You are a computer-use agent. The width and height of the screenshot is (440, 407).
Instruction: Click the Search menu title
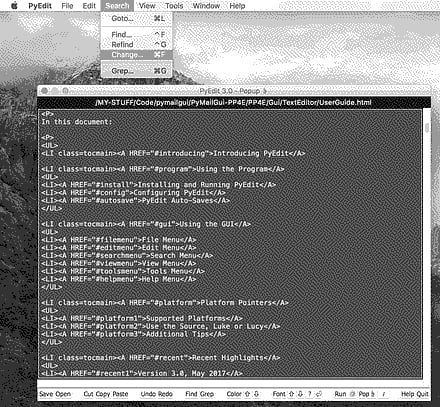(117, 6)
